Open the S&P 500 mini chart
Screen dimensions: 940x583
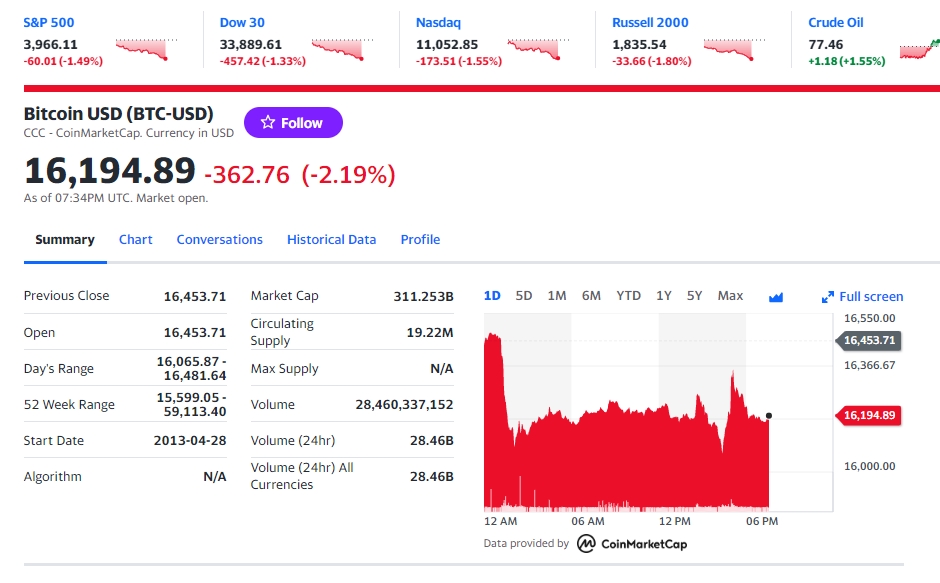click(x=147, y=49)
